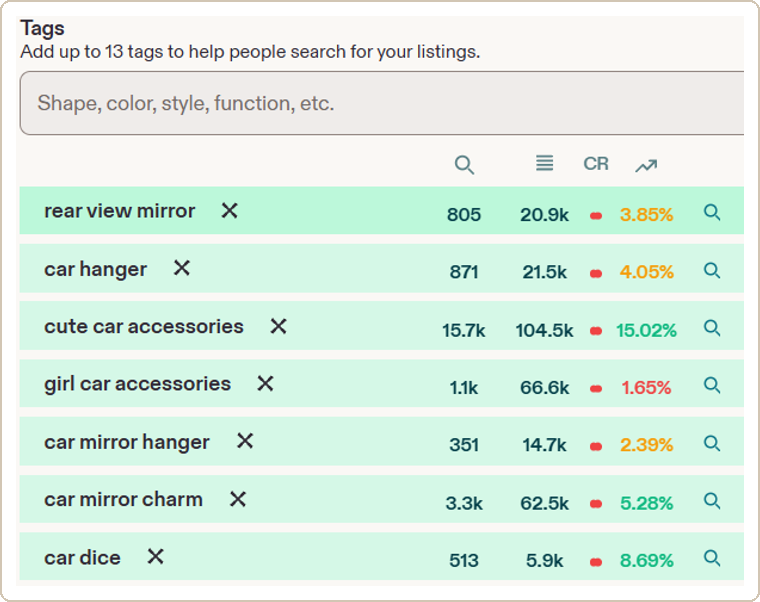This screenshot has height=602, width=760.
Task: Search for 'car dice' via magnifier icon
Action: coord(712,558)
